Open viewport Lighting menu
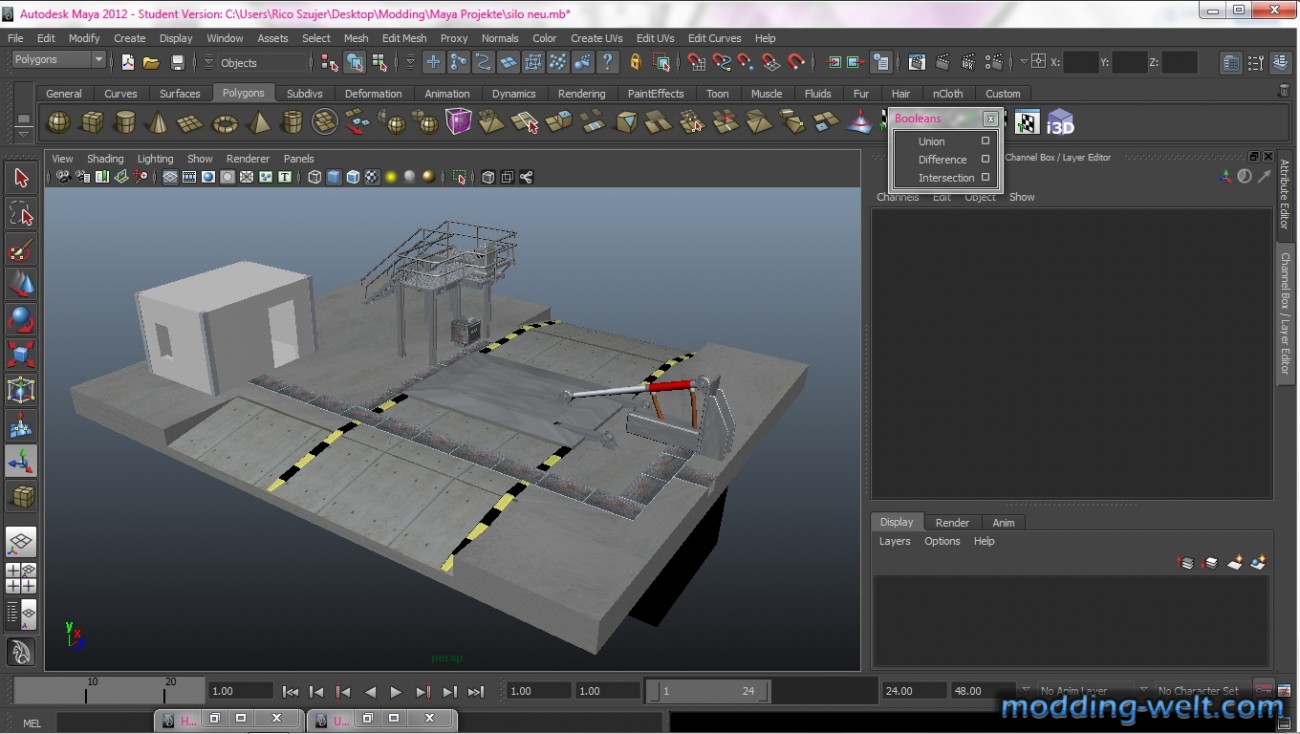This screenshot has width=1300, height=734. coord(155,158)
